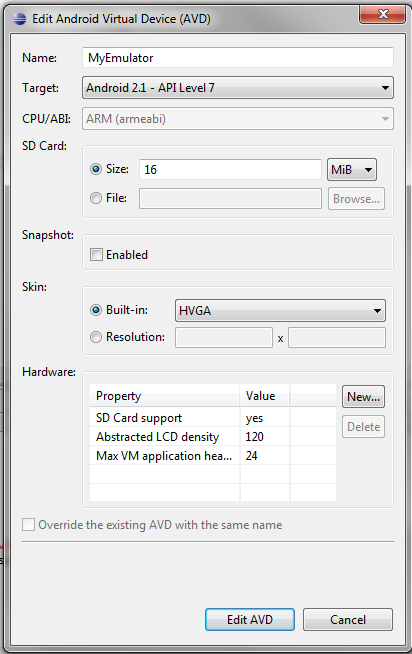This screenshot has height=654, width=412.
Task: Click the Eclipse icon in title bar
Action: coord(19,19)
